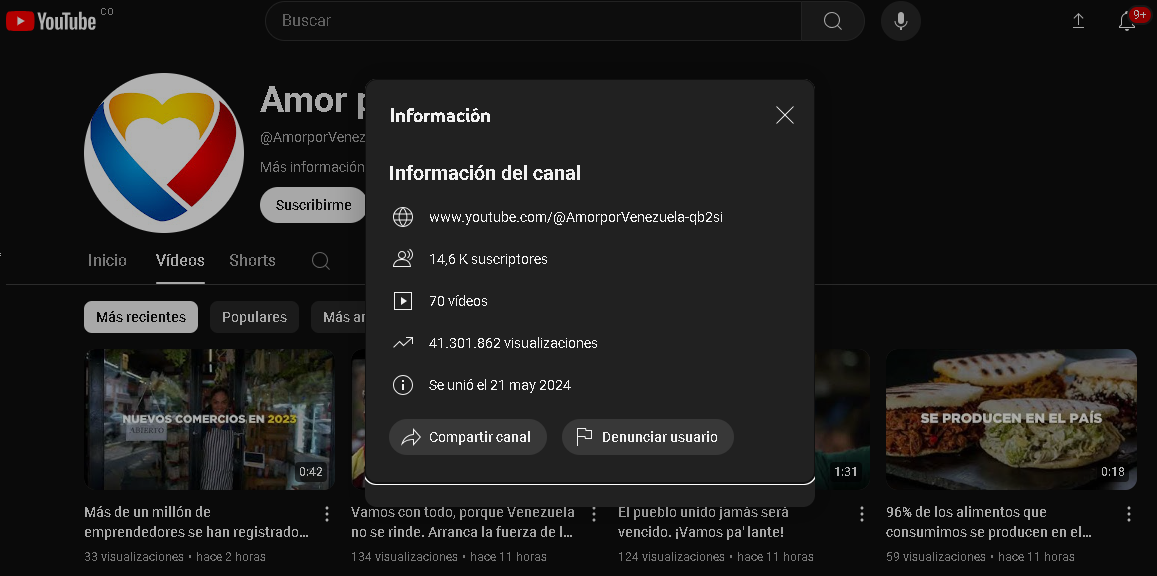Screen dimensions: 1157x576
Task: Open options for '96% de los alimentos' video
Action: click(1128, 514)
